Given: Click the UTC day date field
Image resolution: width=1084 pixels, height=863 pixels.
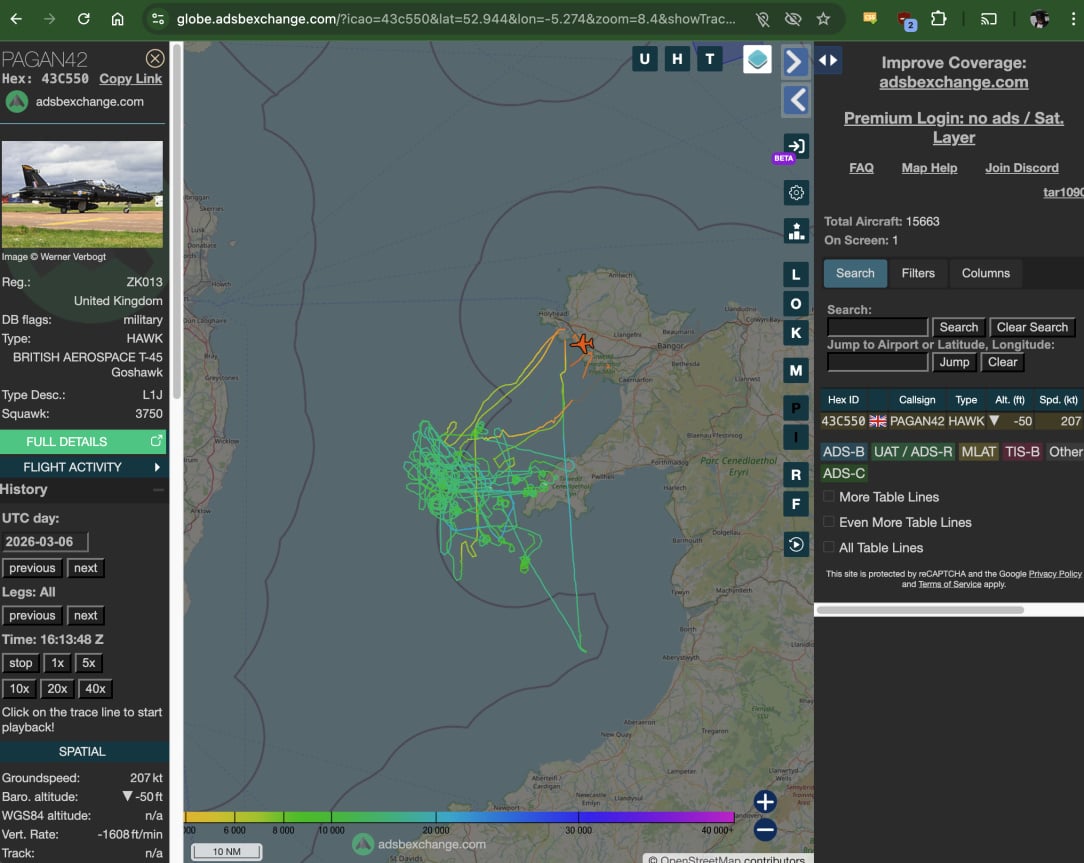Looking at the screenshot, I should 45,542.
